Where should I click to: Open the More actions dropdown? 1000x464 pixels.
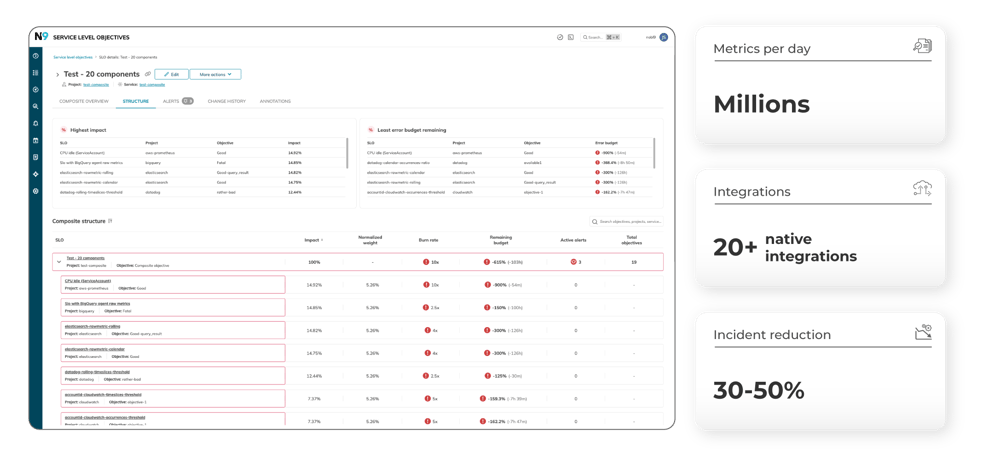(216, 74)
